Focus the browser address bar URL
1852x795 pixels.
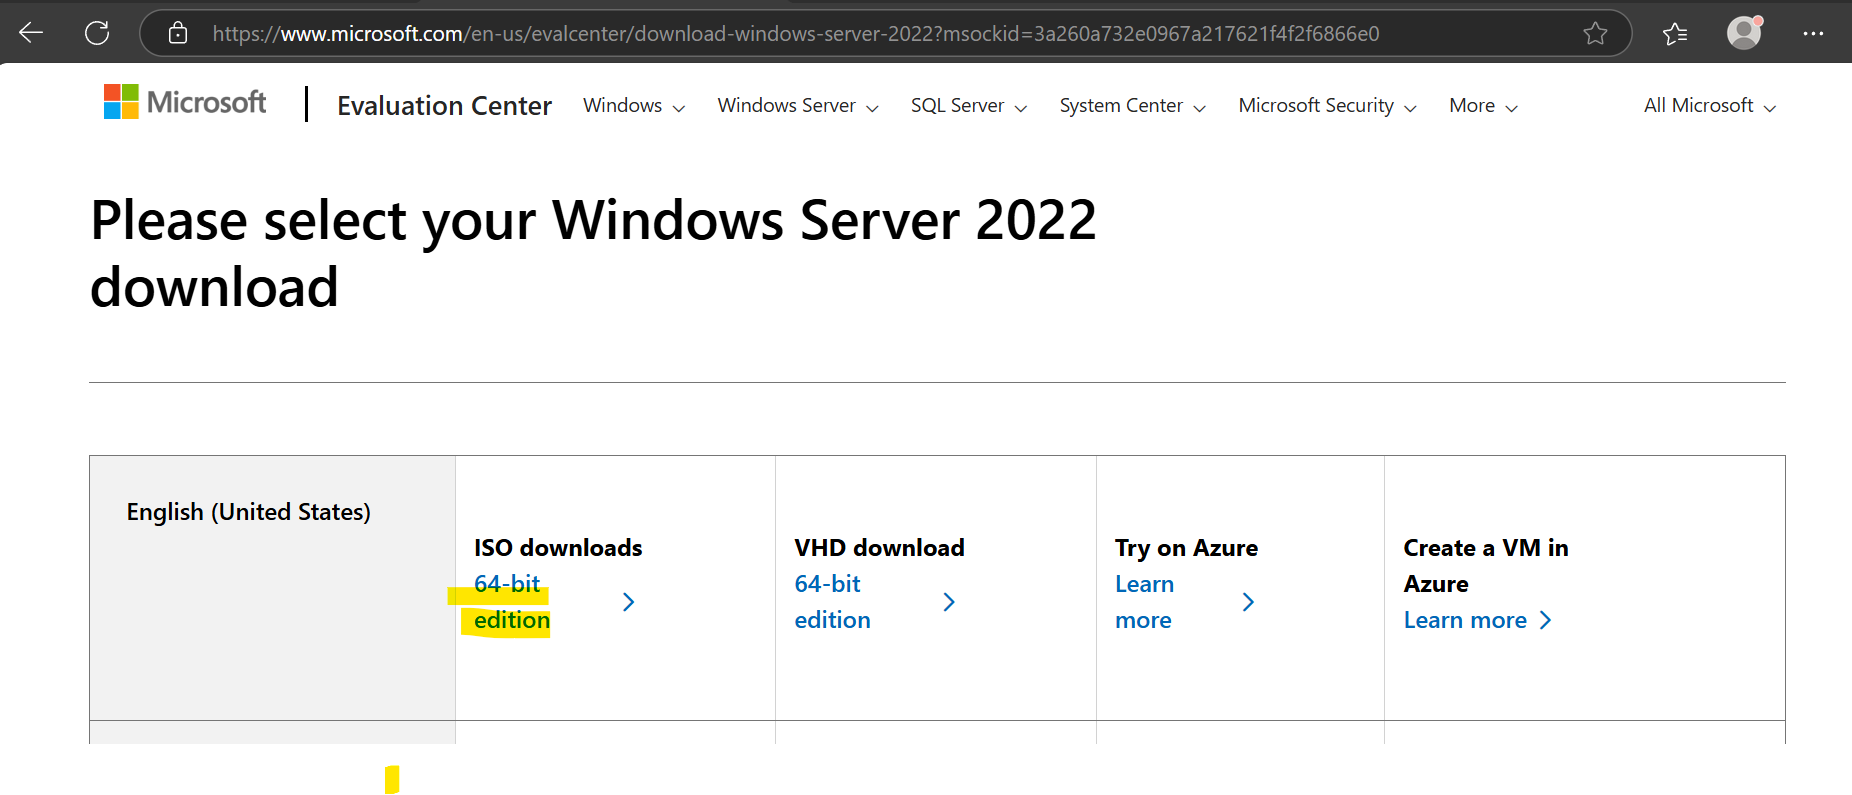pyautogui.click(x=795, y=34)
